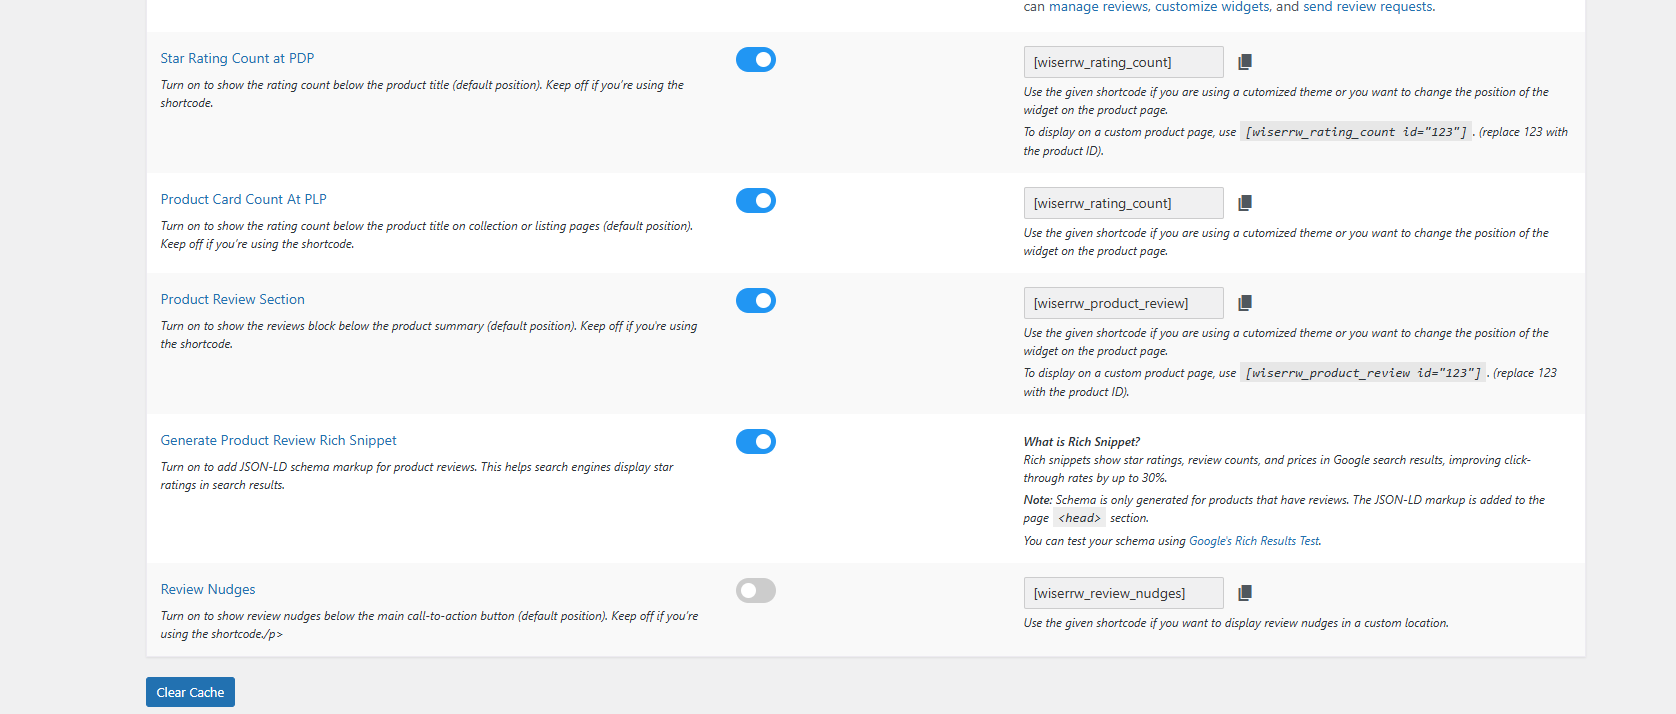The width and height of the screenshot is (1676, 714).
Task: Follow the manage reviews link
Action: [1098, 7]
